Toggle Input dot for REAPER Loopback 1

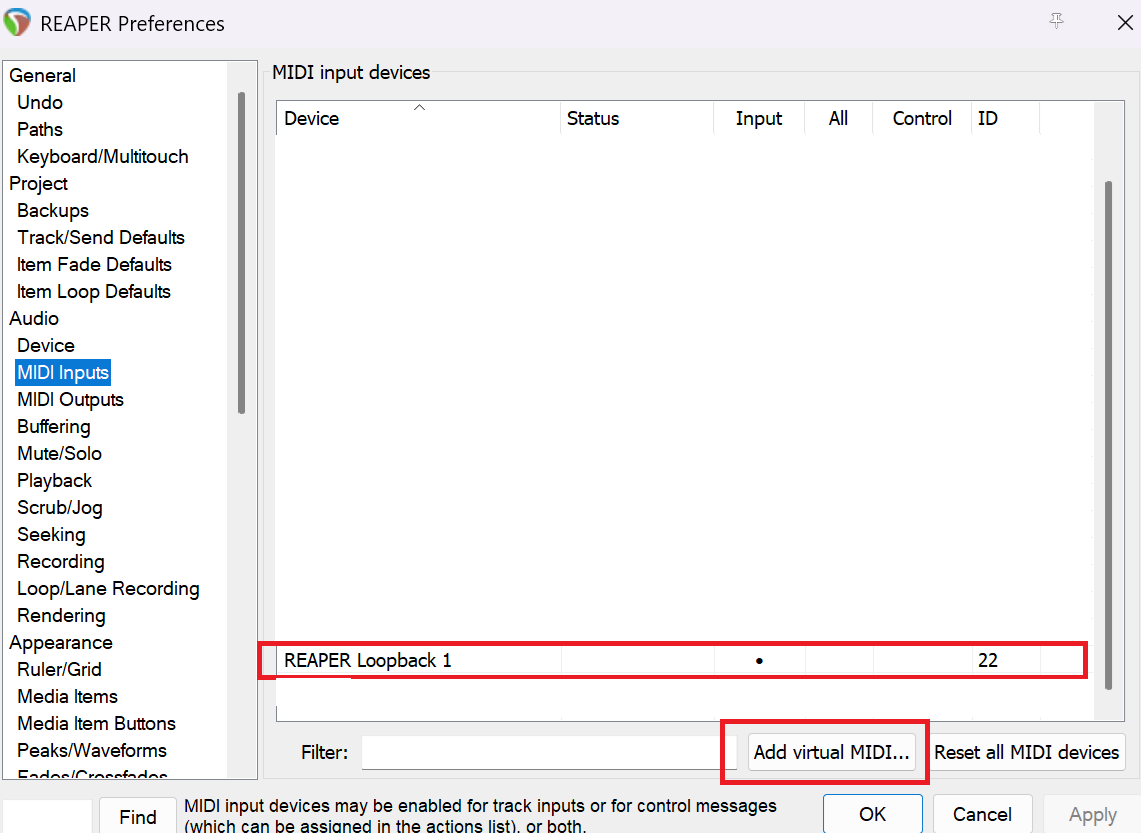pyautogui.click(x=759, y=661)
